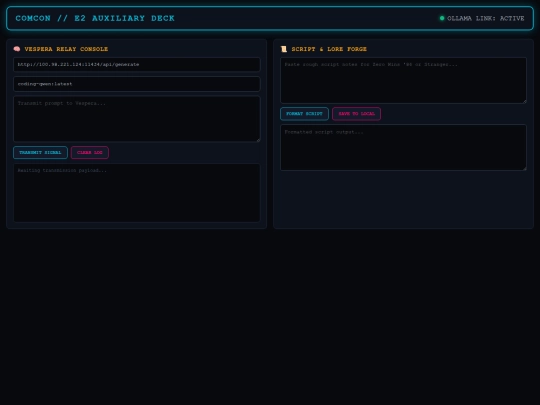Click the scroll icon beside Script & Lore Forge
This screenshot has height=405, width=540.
(x=284, y=49)
